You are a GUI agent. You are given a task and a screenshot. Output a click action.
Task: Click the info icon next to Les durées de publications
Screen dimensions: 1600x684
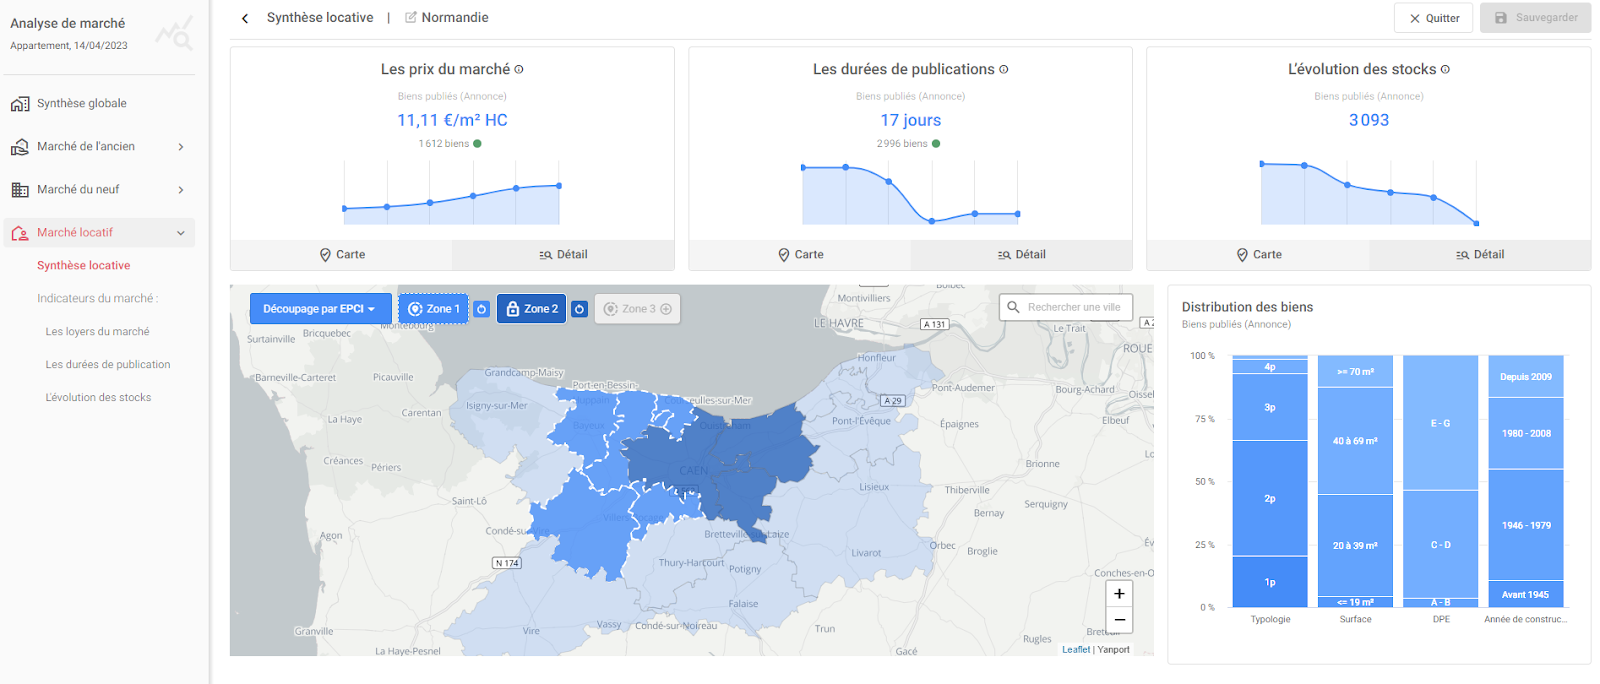coord(1003,69)
